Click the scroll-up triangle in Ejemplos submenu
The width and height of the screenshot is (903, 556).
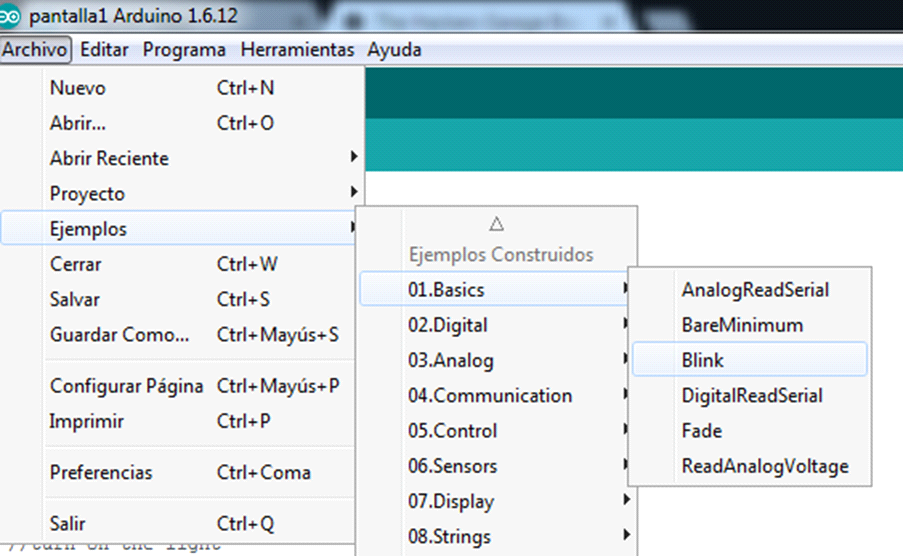tap(497, 224)
